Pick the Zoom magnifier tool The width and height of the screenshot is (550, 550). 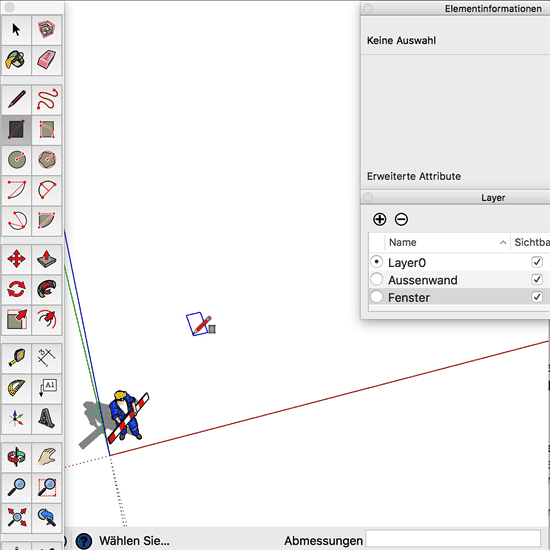tap(16, 488)
